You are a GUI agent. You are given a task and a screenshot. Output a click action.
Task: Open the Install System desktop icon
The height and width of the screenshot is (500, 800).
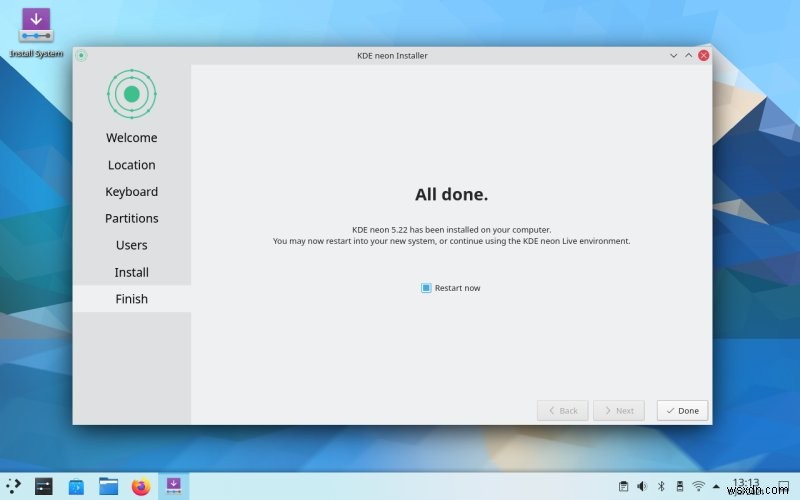point(36,32)
